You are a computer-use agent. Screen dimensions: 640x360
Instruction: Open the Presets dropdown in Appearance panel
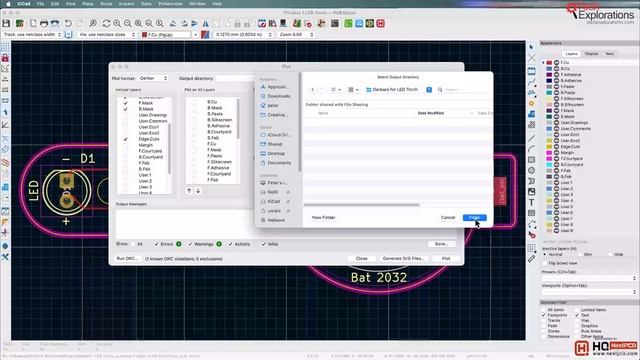pyautogui.click(x=589, y=278)
